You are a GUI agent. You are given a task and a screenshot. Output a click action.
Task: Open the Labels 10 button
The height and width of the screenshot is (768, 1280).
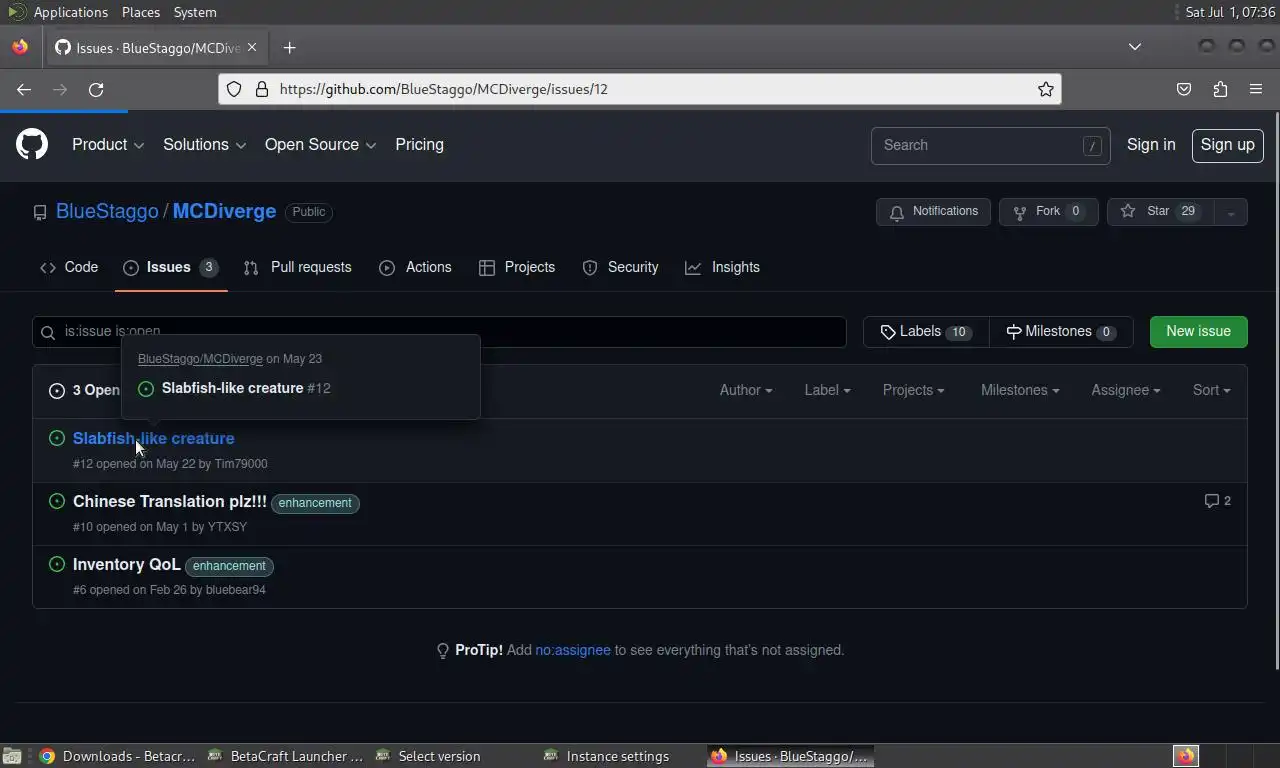[926, 331]
